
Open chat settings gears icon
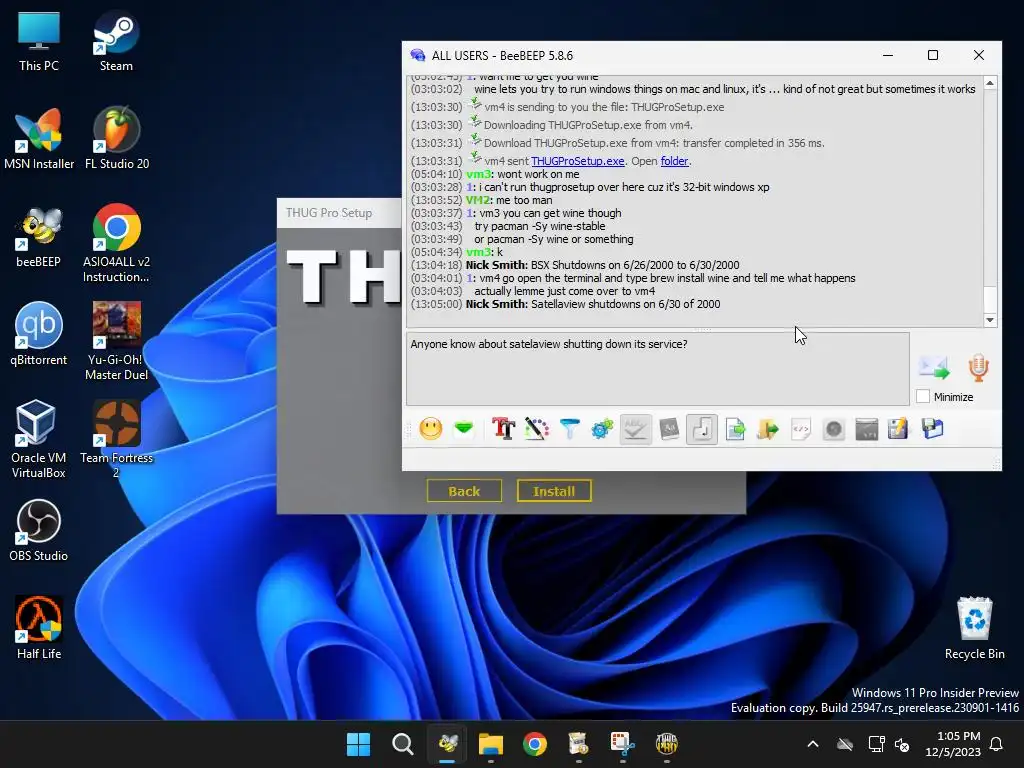pos(602,429)
